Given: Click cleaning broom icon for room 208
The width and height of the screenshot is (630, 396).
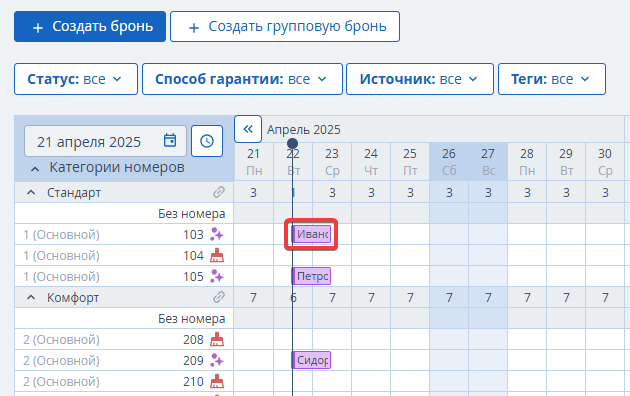Looking at the screenshot, I should point(217,339).
